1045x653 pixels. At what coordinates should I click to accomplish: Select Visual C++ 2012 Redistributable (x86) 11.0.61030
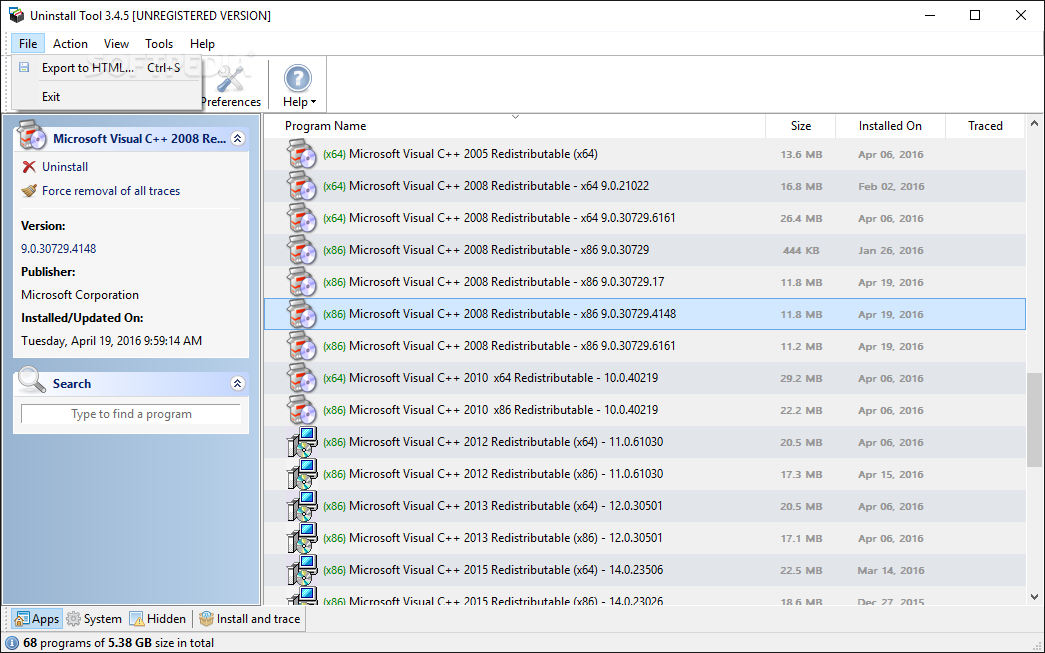[x=644, y=474]
